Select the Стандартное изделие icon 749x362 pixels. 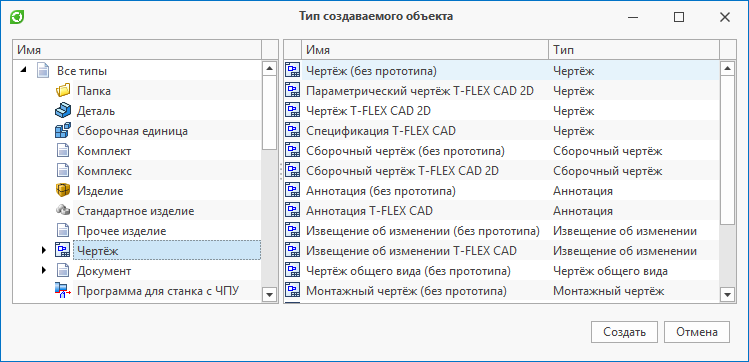click(63, 210)
